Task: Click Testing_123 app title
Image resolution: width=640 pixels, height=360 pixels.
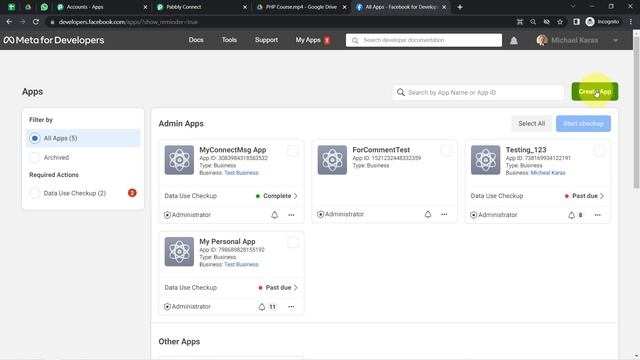Action: point(526,150)
